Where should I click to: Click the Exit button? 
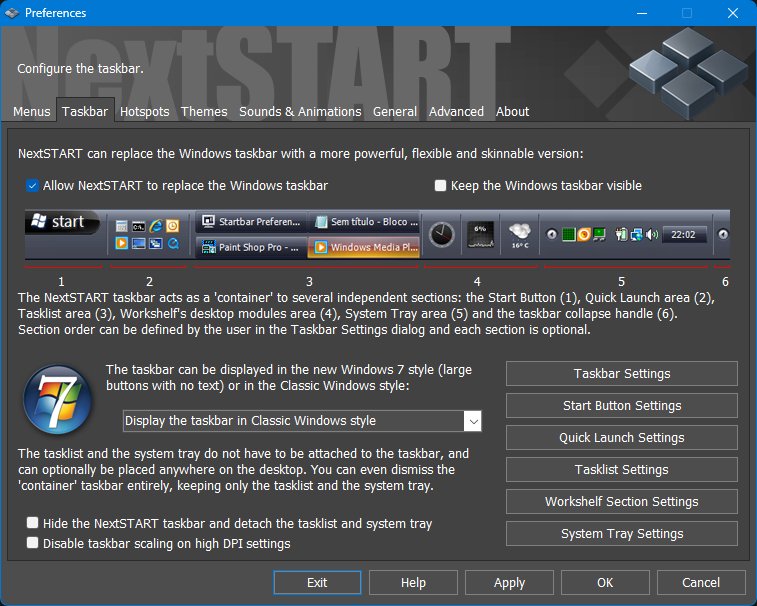click(x=317, y=582)
